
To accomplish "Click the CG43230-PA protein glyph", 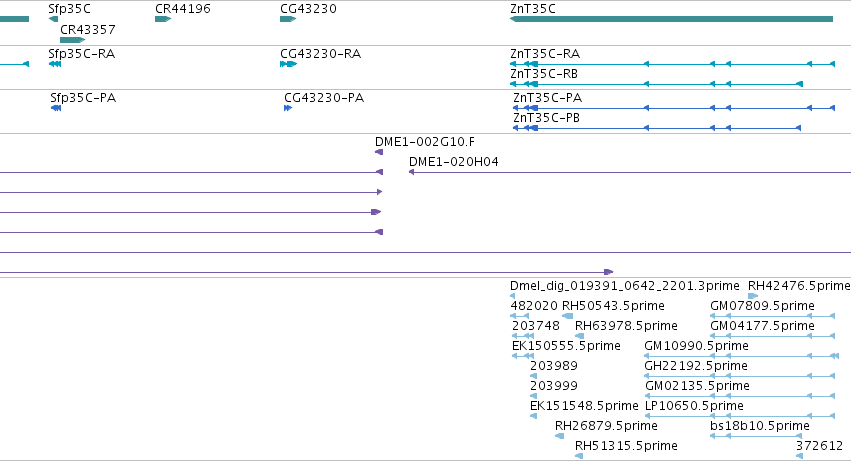I will coord(288,108).
